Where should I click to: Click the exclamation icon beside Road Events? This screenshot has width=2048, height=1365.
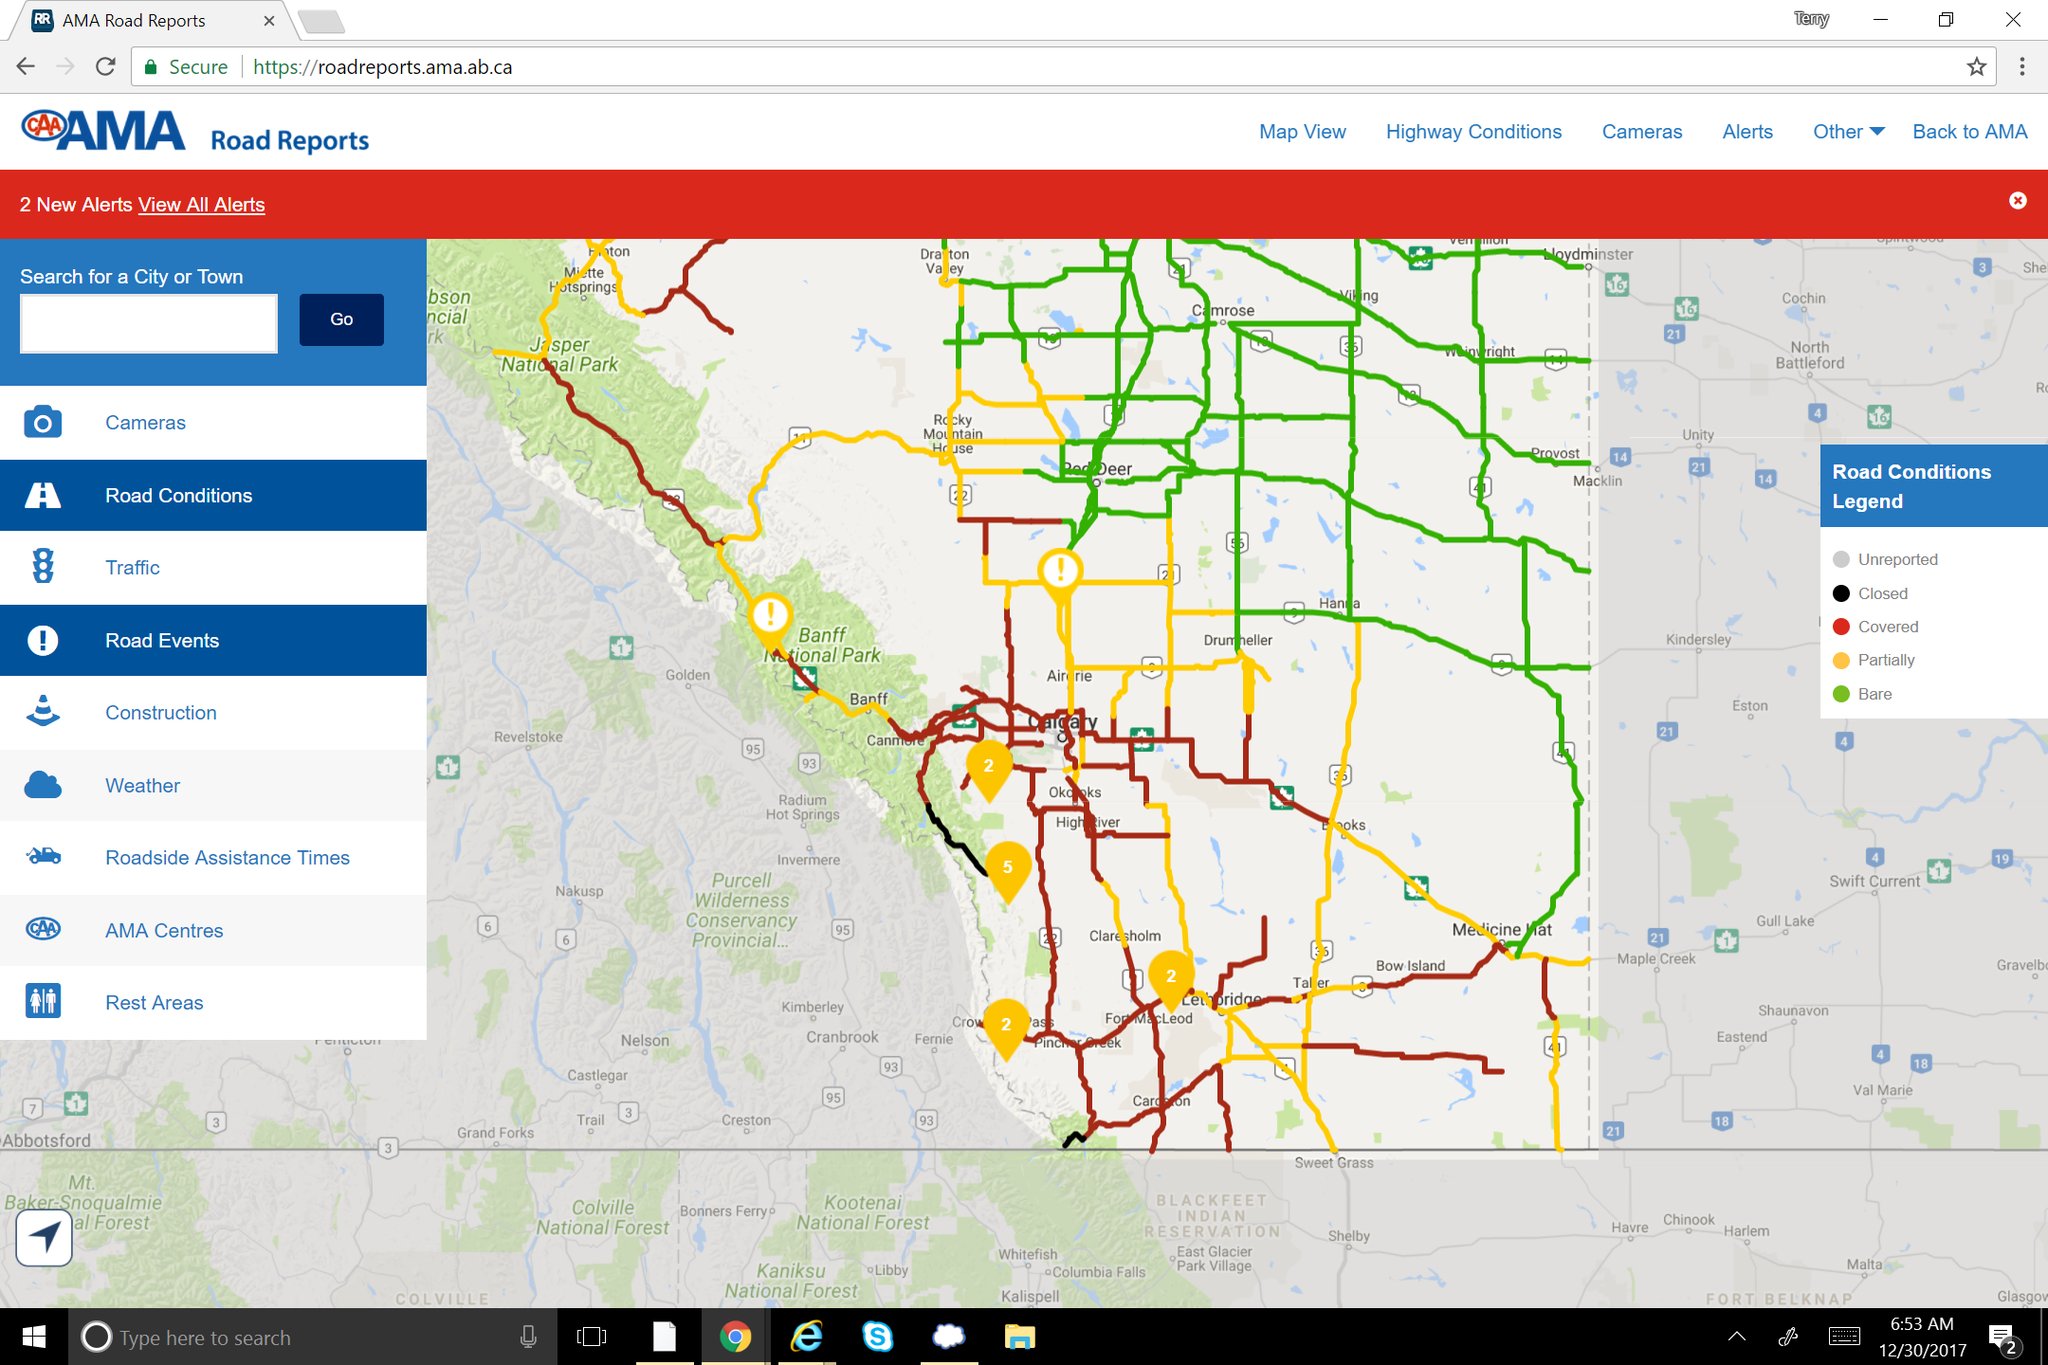tap(42, 640)
